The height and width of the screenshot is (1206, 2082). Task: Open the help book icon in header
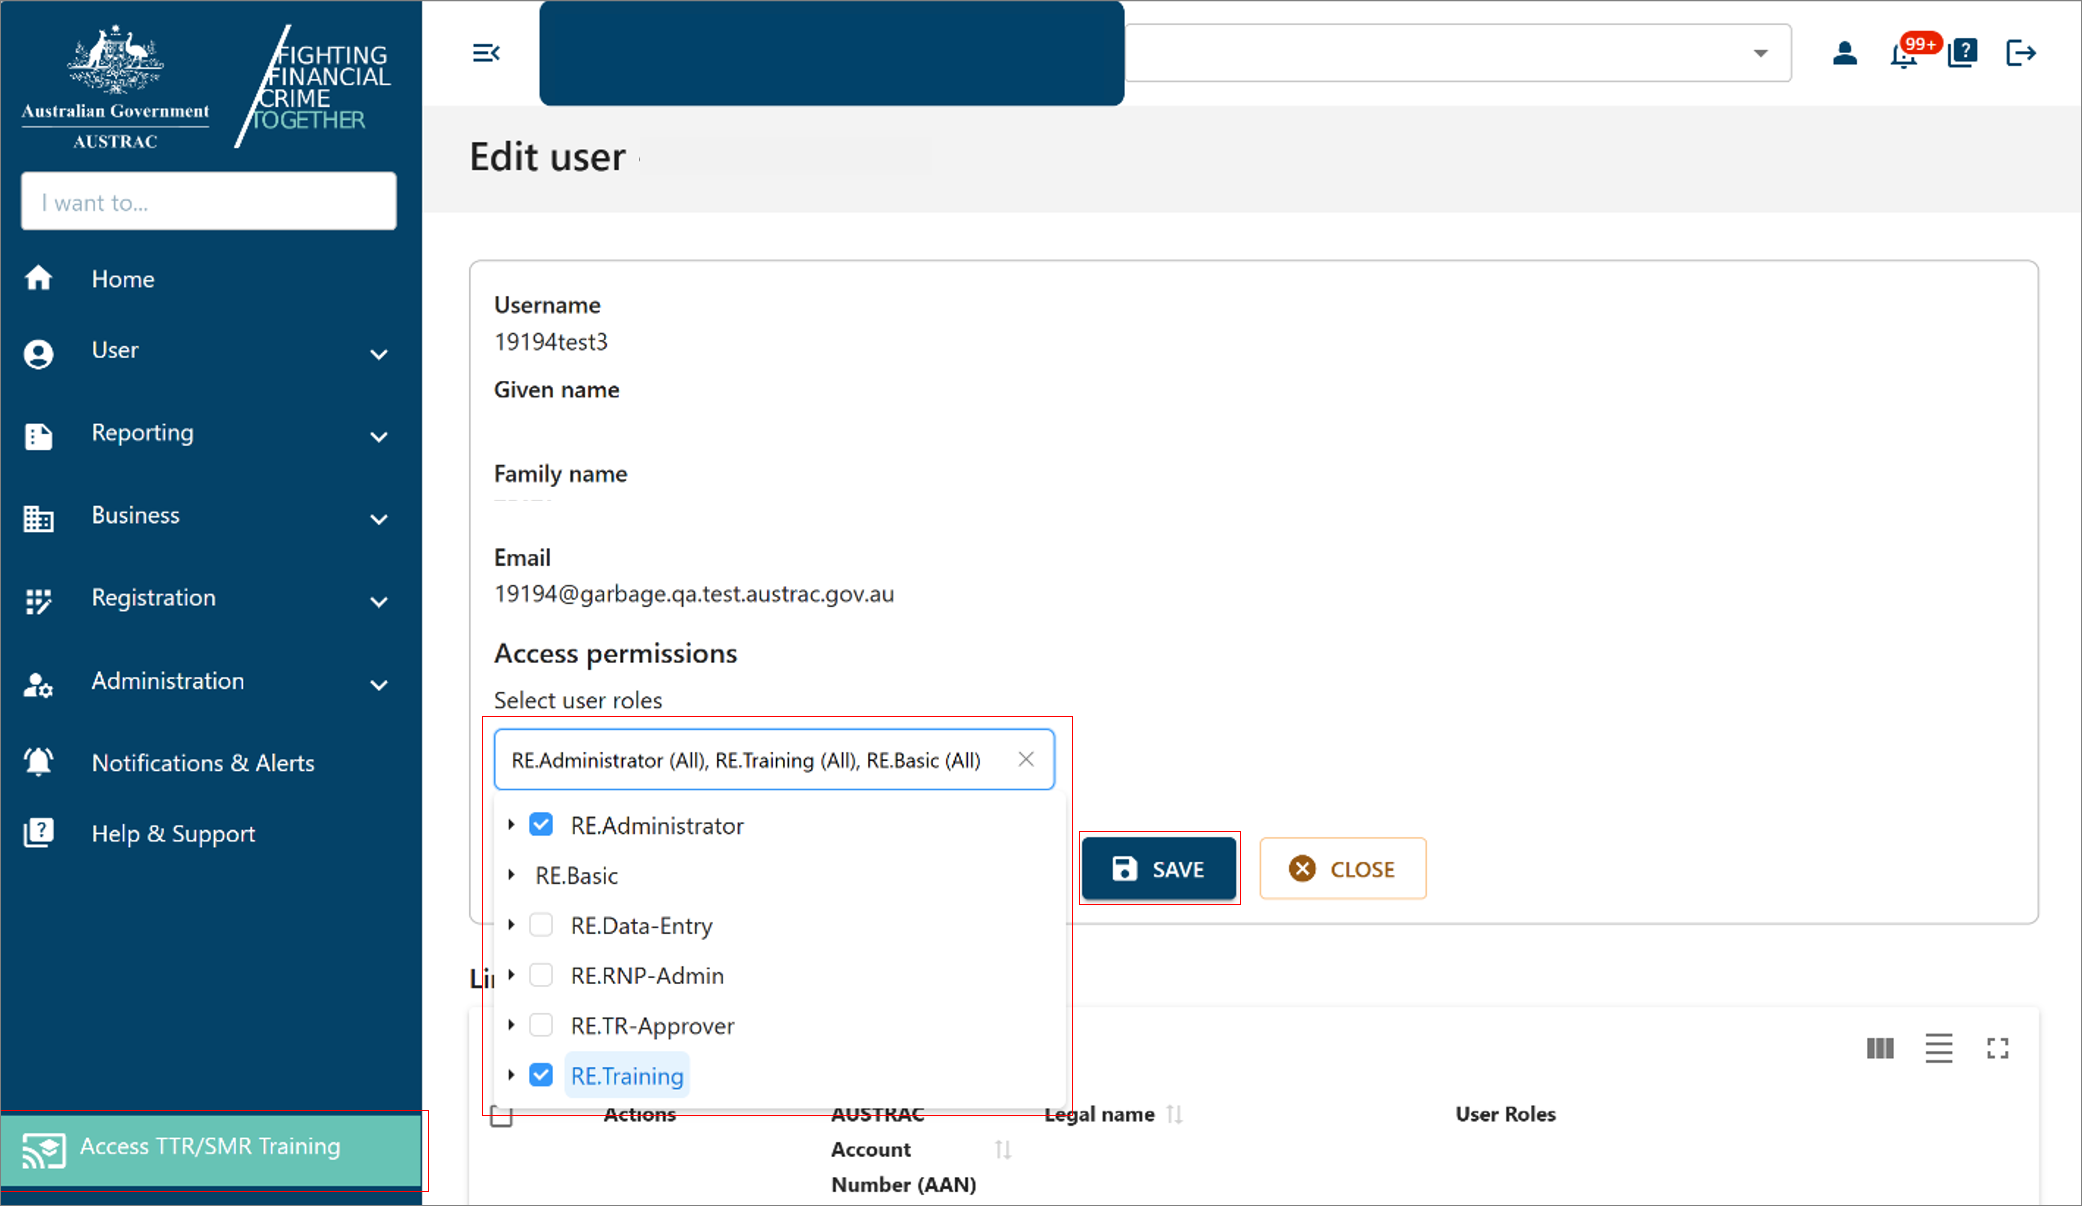pos(1963,53)
